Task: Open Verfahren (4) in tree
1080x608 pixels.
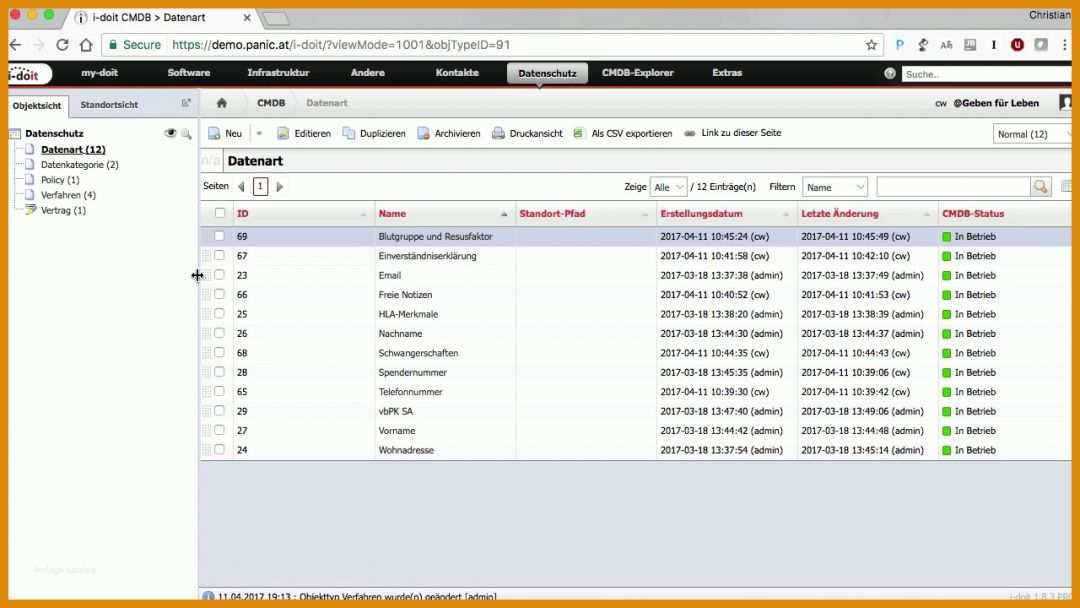Action: click(68, 195)
